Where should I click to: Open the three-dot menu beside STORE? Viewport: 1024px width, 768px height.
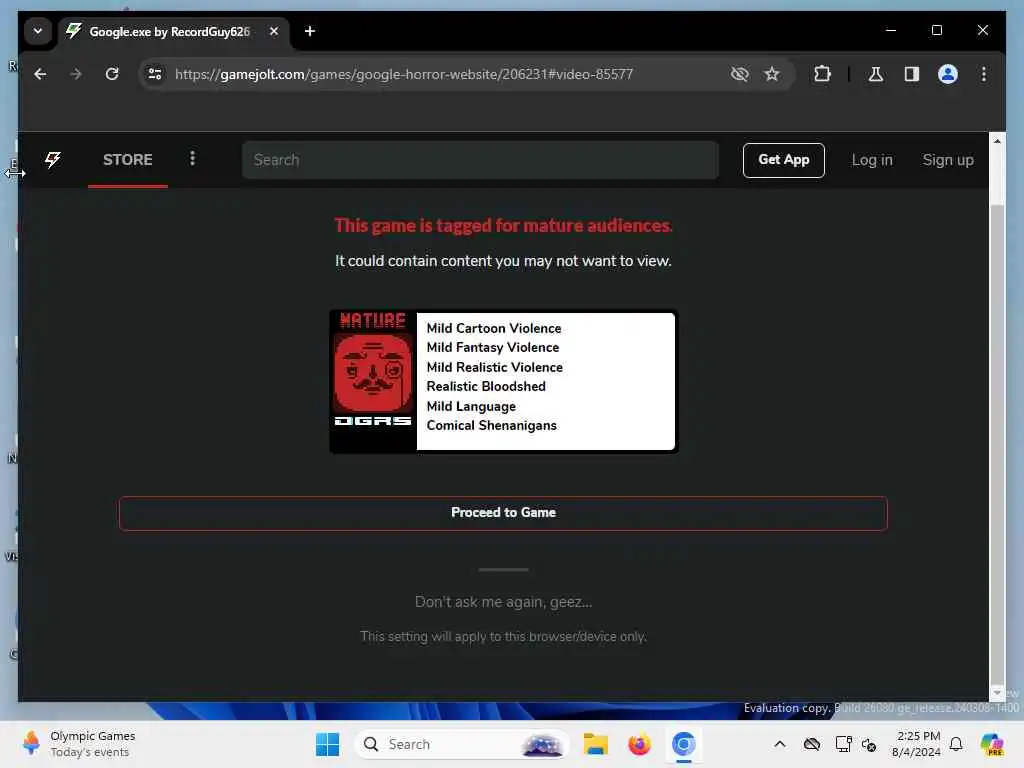192,159
